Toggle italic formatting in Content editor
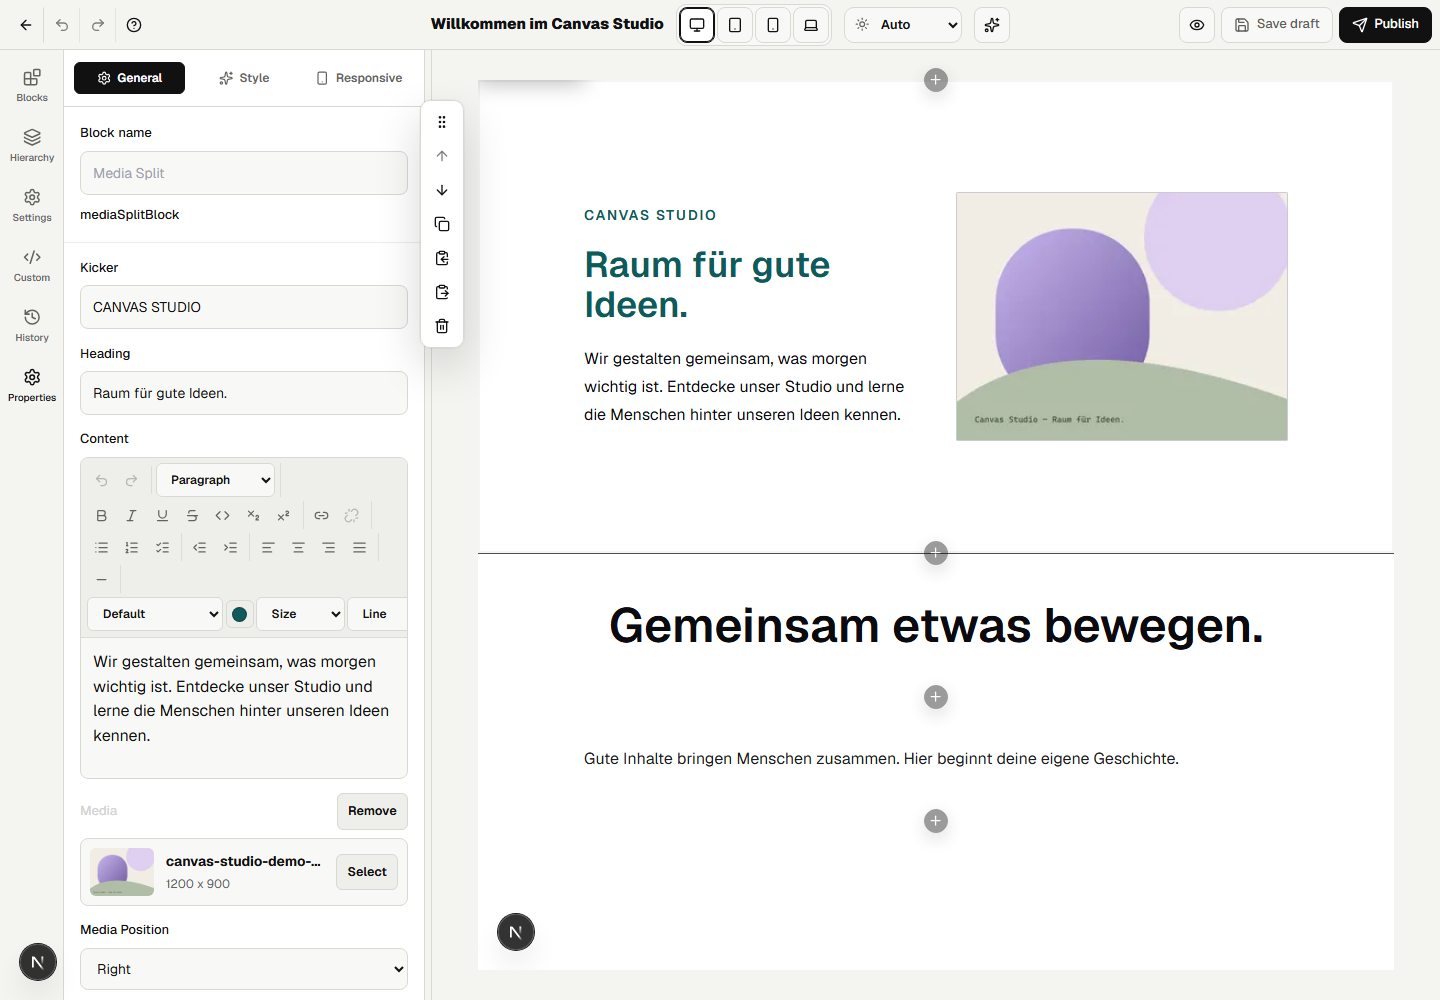 tap(131, 516)
